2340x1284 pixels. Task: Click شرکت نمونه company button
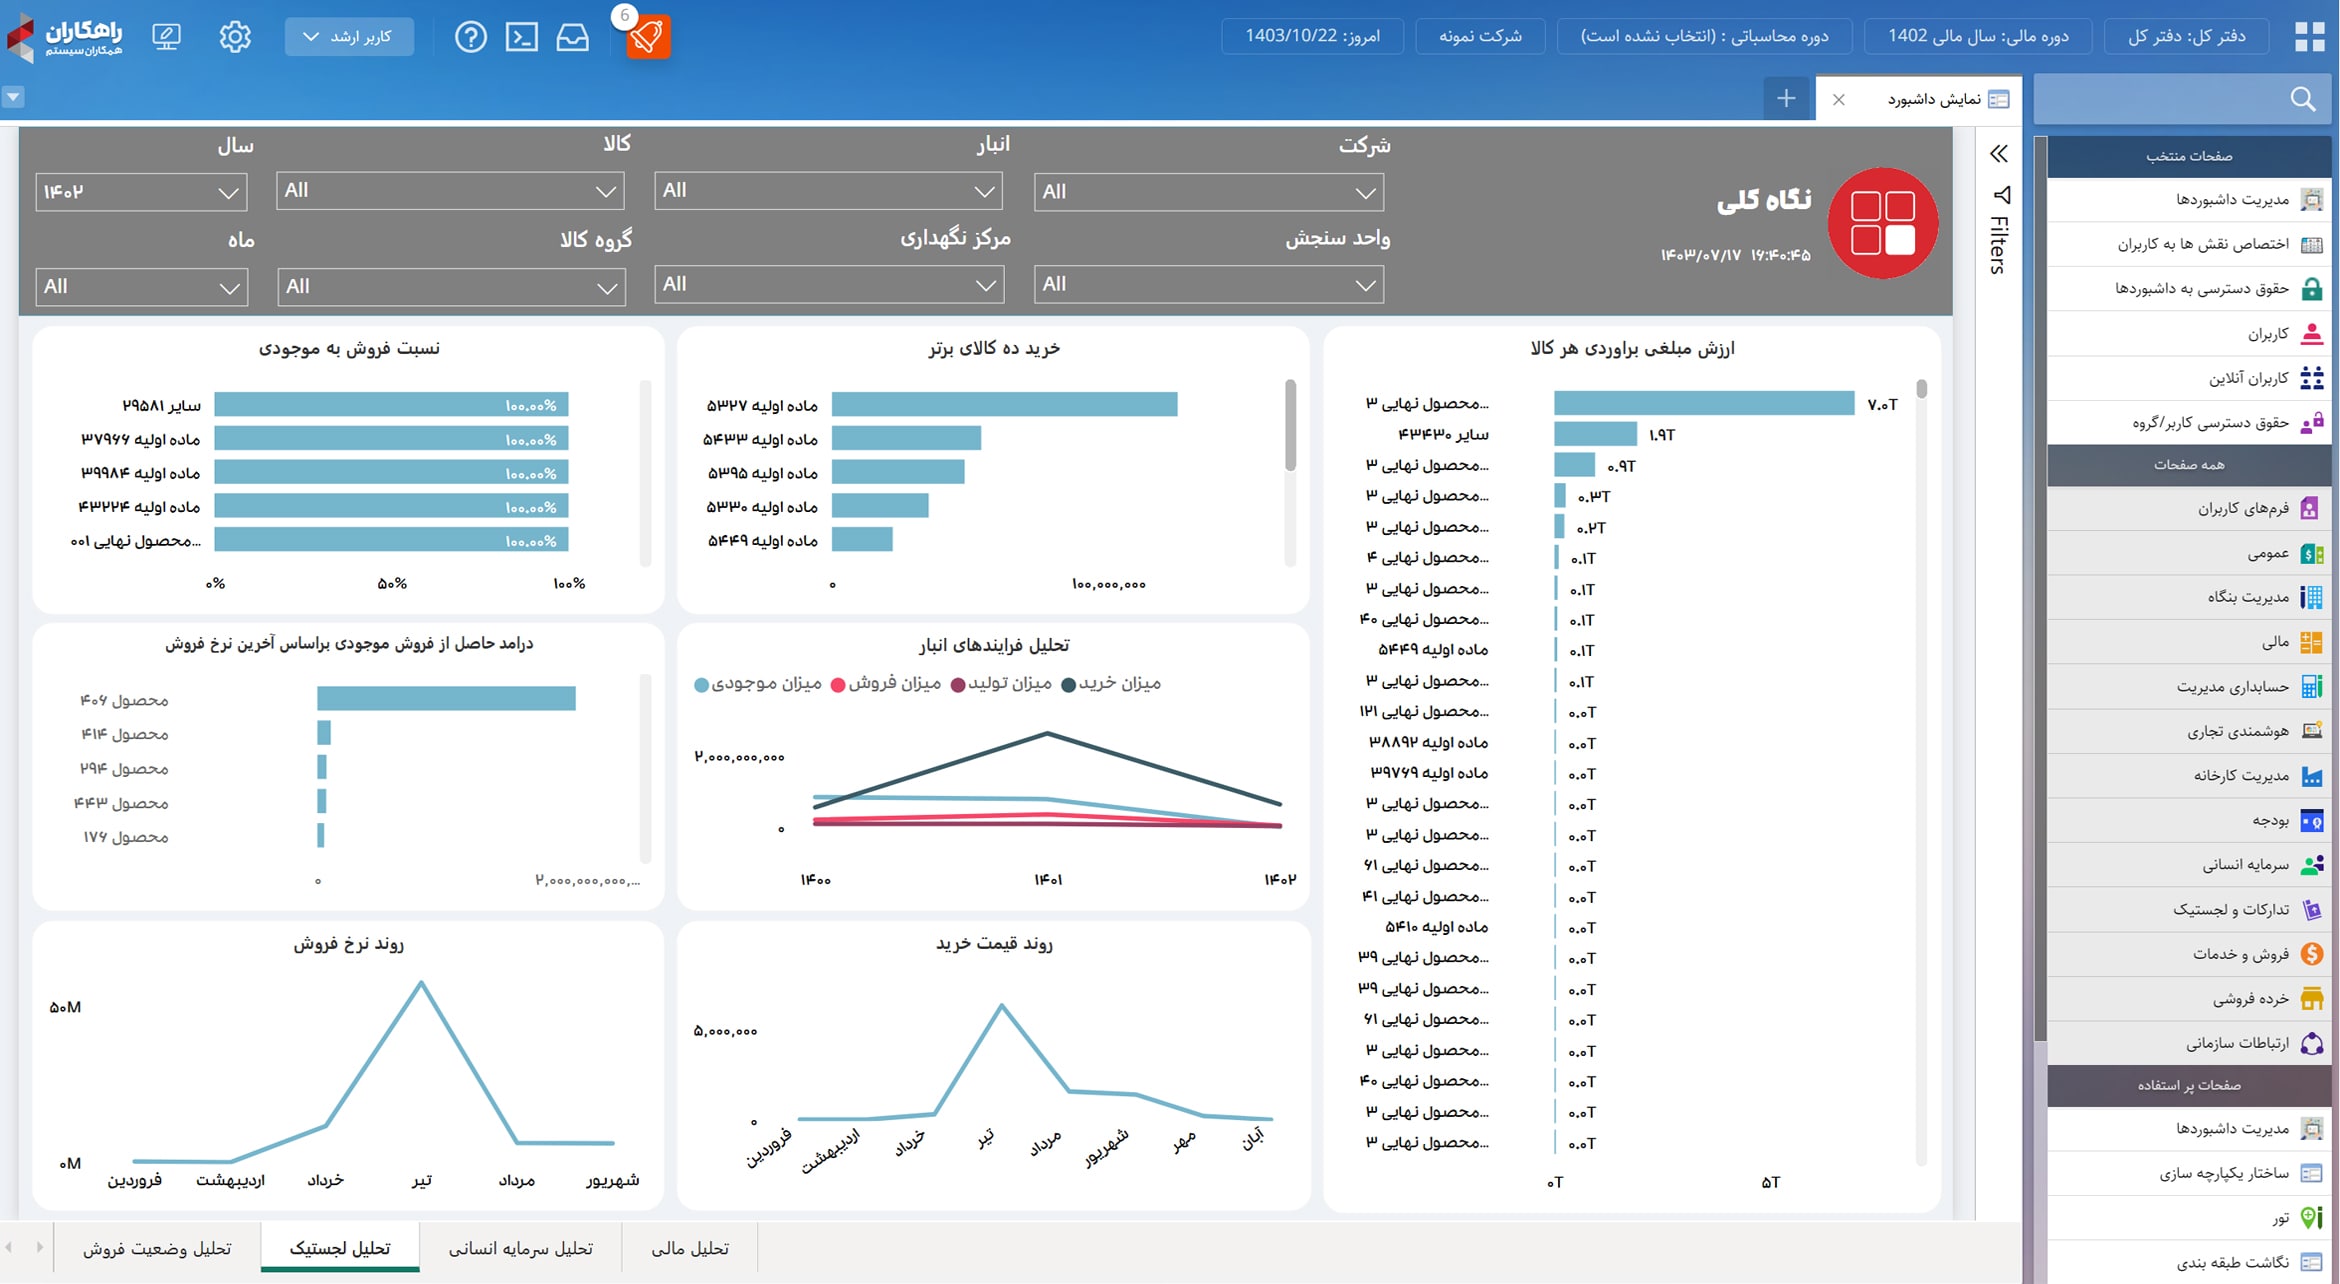[x=1480, y=36]
